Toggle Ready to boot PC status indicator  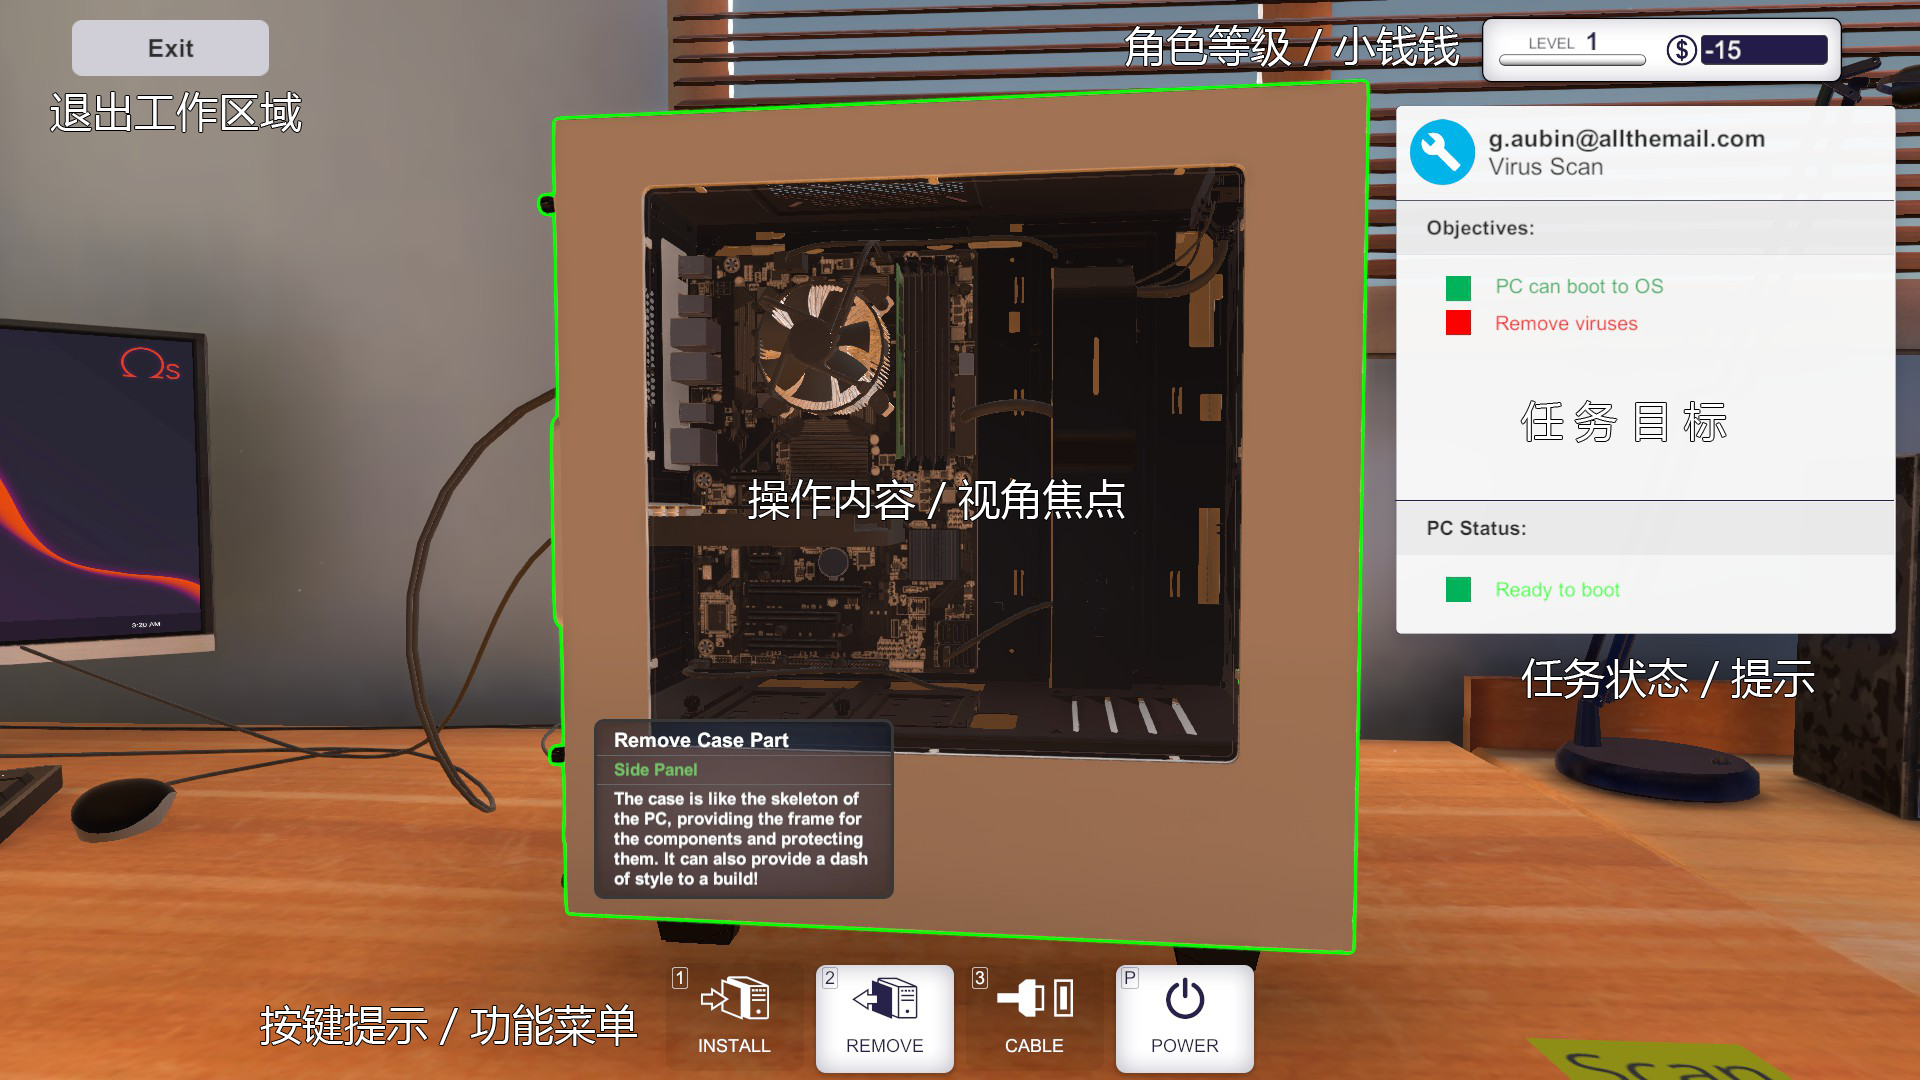[1460, 589]
